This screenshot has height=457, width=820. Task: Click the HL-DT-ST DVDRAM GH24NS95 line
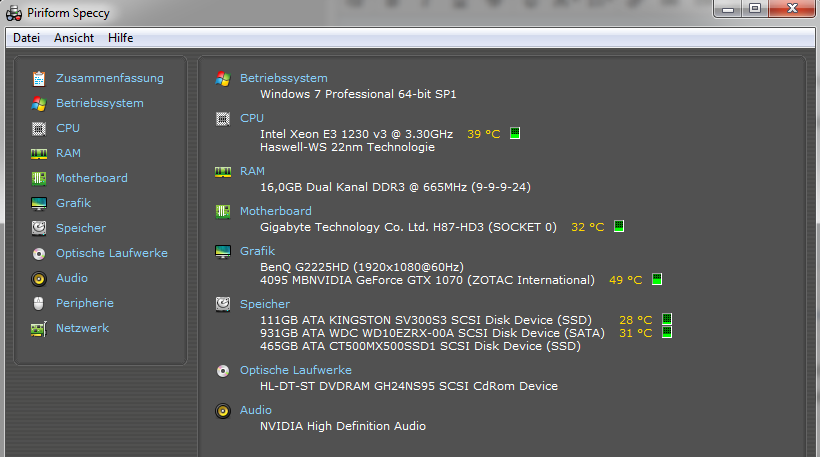pyautogui.click(x=409, y=386)
